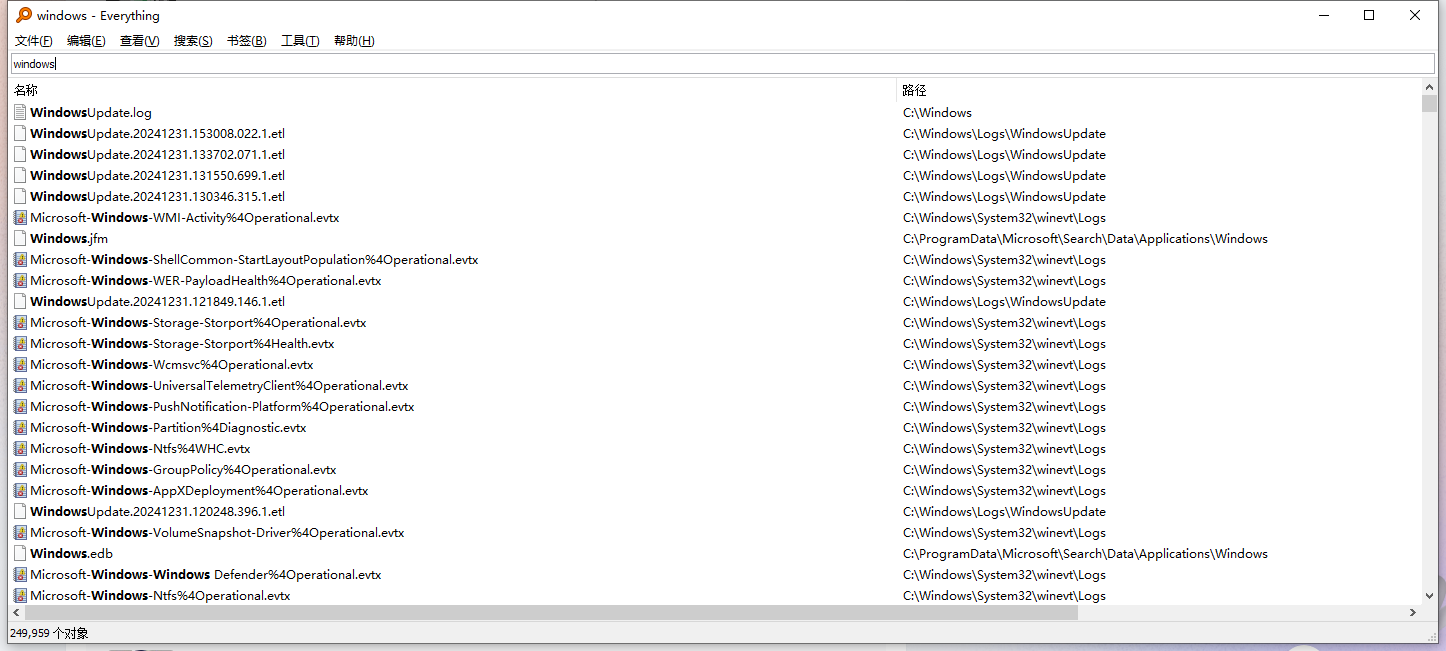Click path C:\Windows of WindowsUpdate.log row

click(937, 113)
